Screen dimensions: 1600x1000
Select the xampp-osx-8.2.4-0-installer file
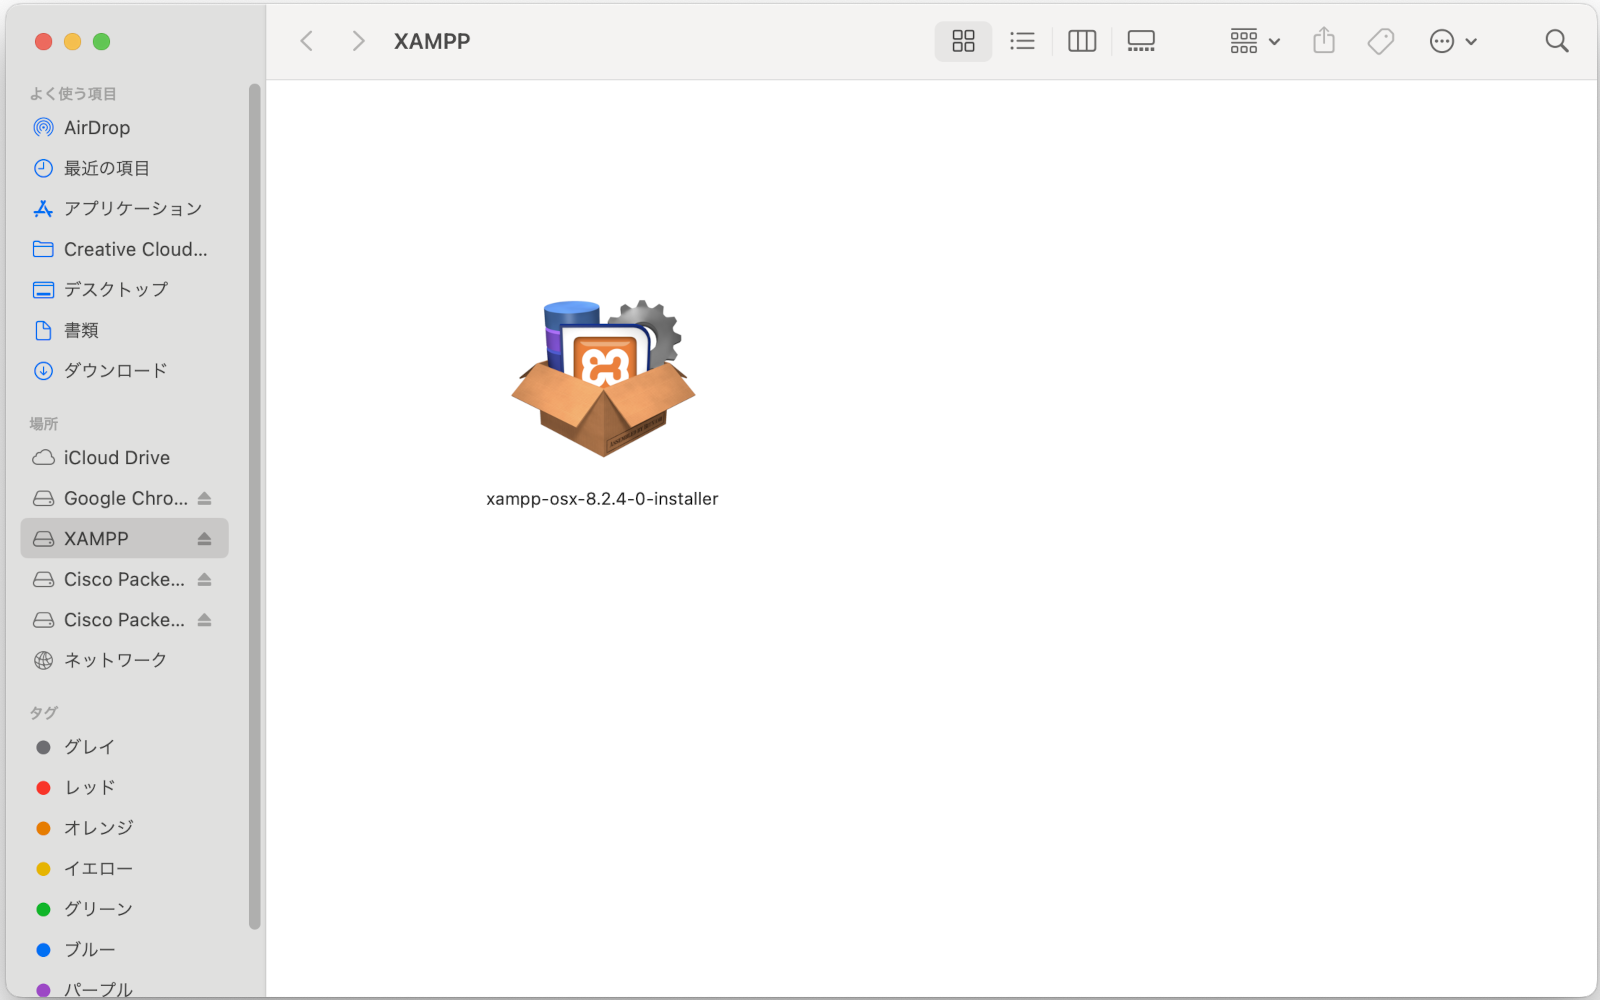click(x=602, y=380)
